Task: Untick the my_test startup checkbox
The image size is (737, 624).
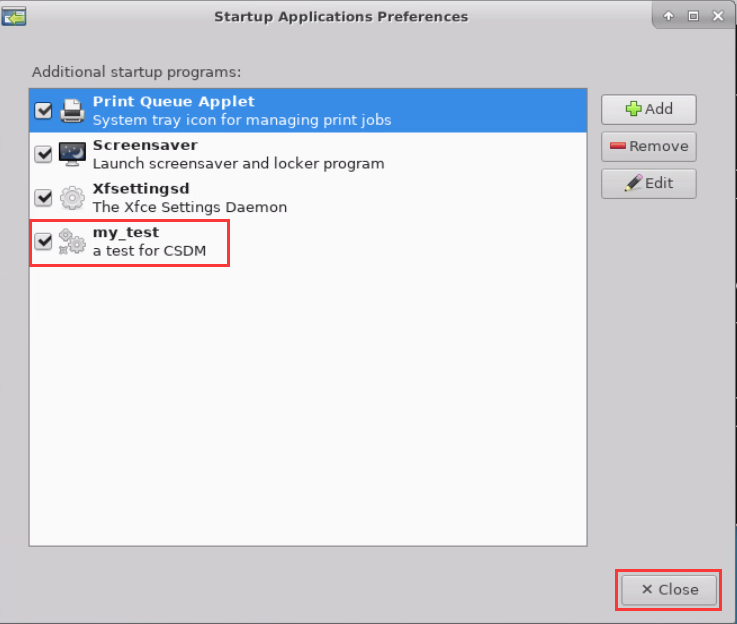Action: [43, 242]
